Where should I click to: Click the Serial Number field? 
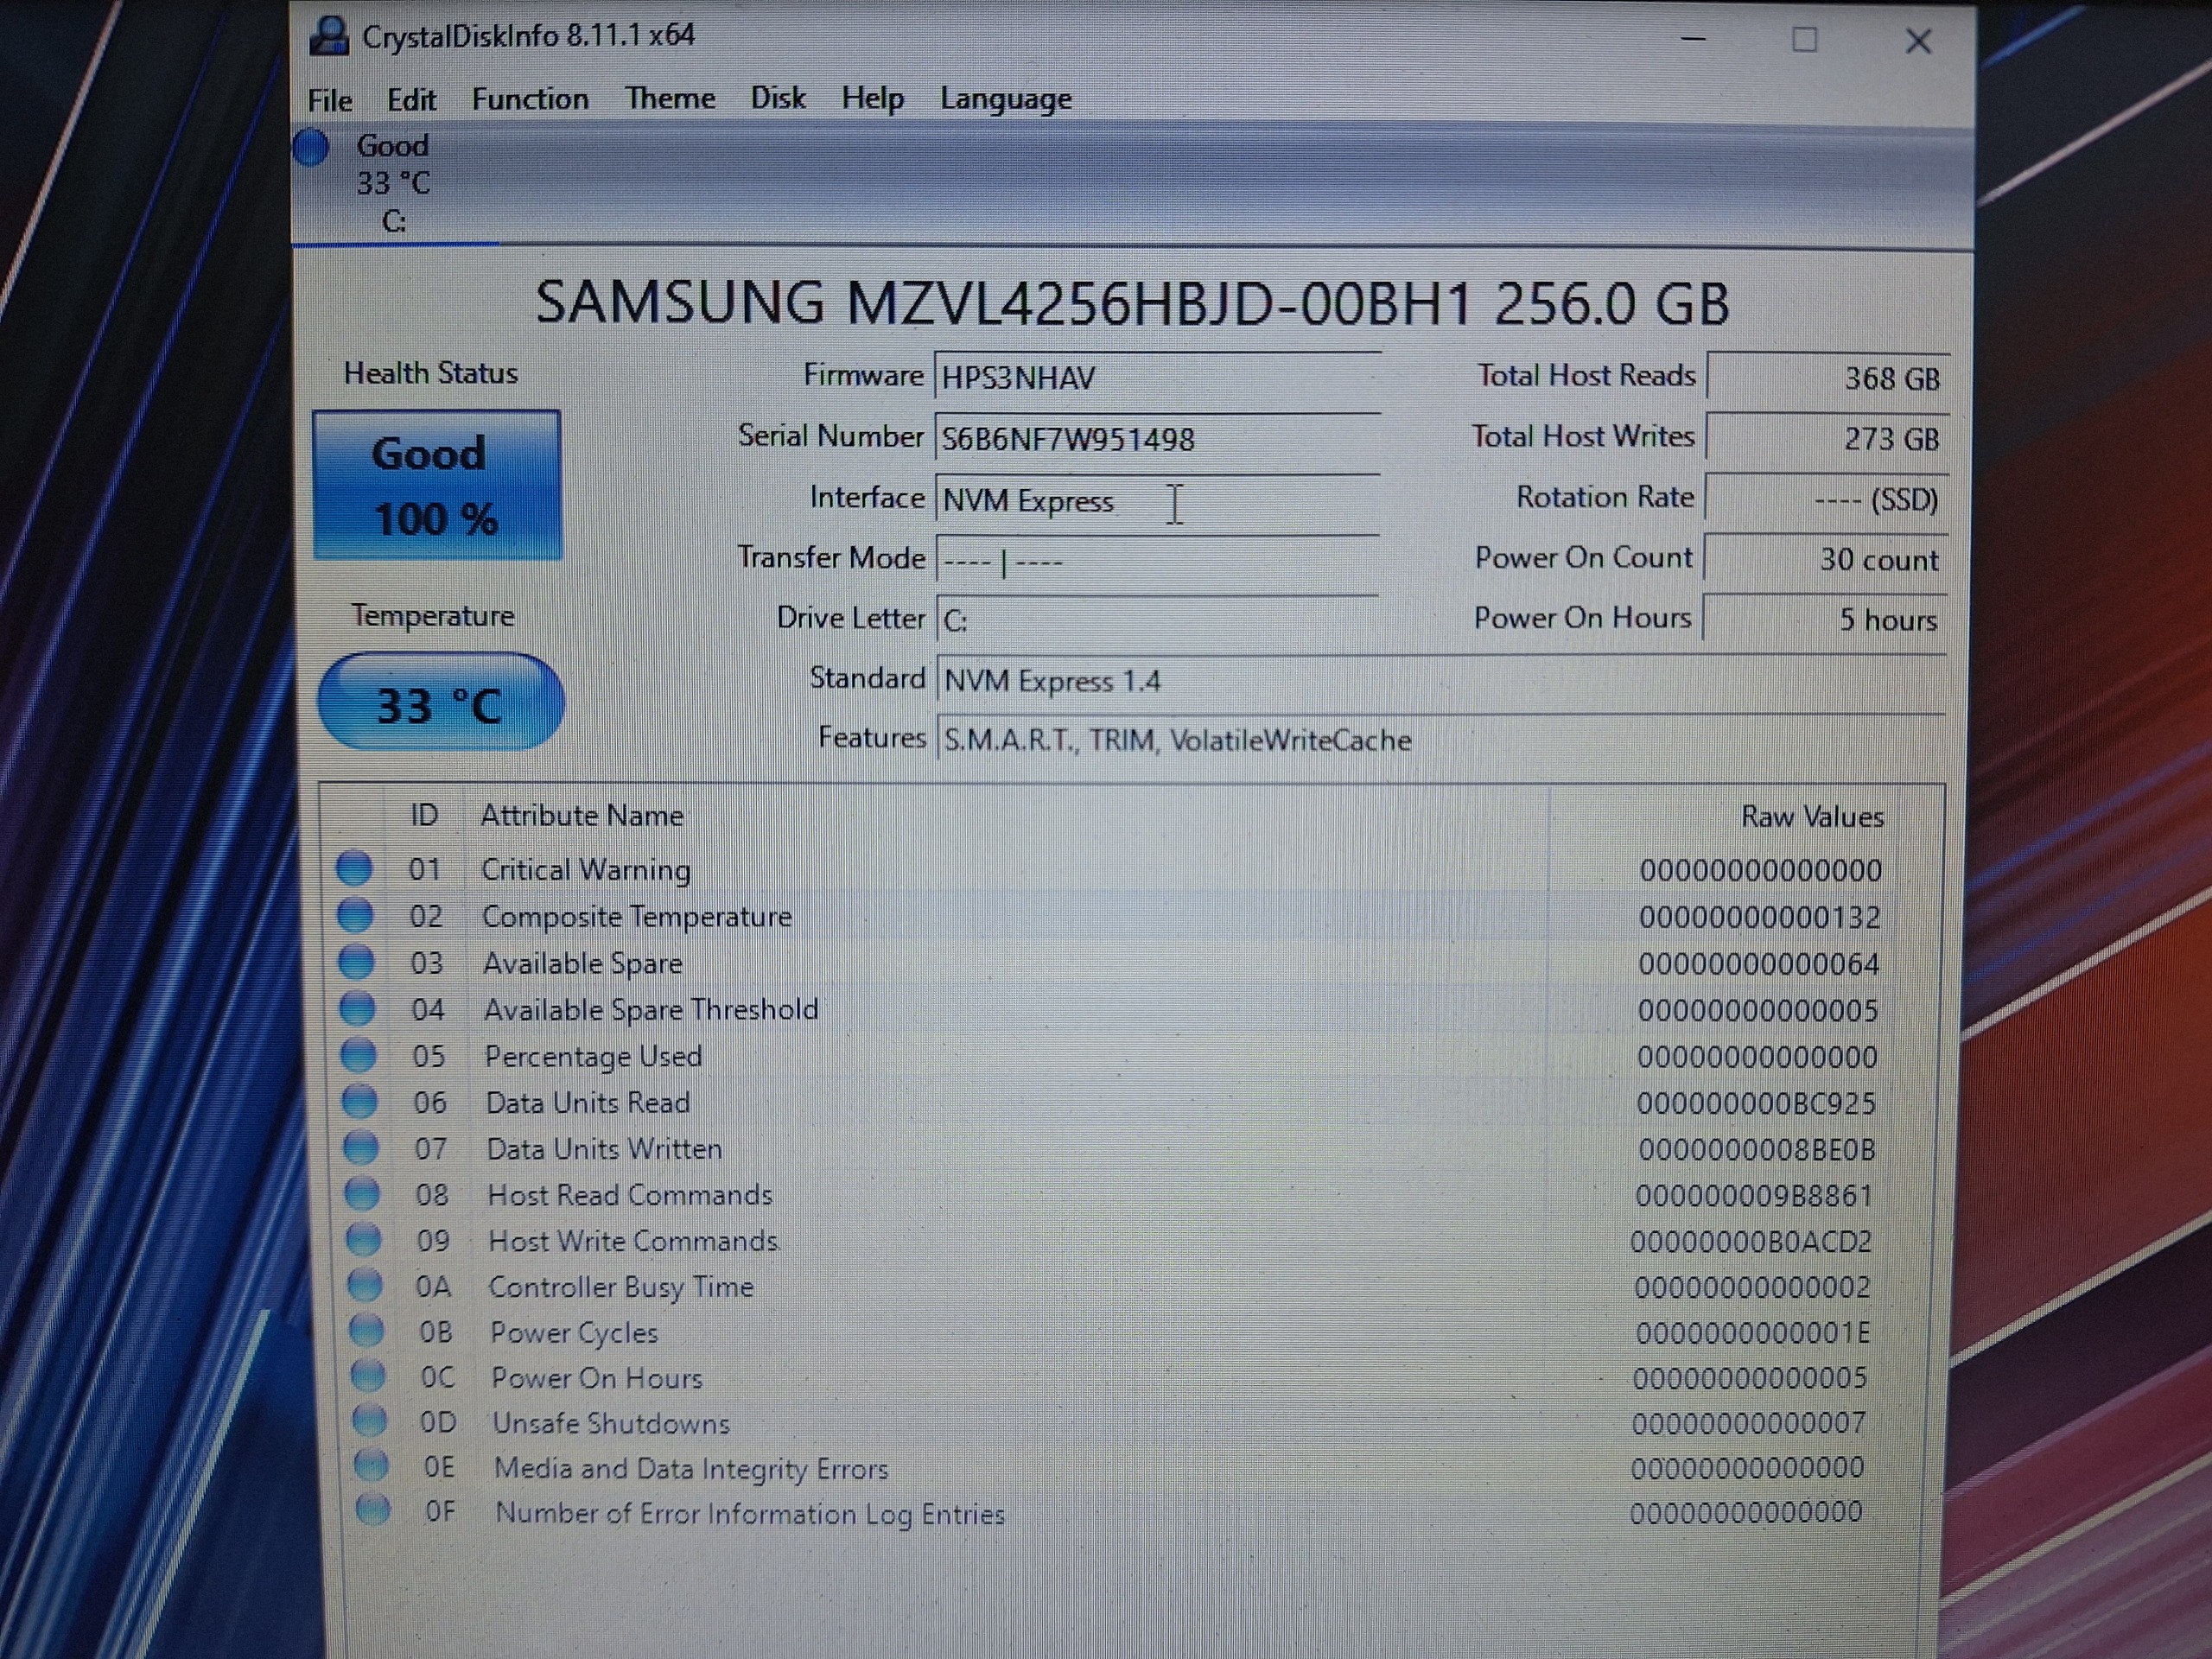click(1157, 440)
